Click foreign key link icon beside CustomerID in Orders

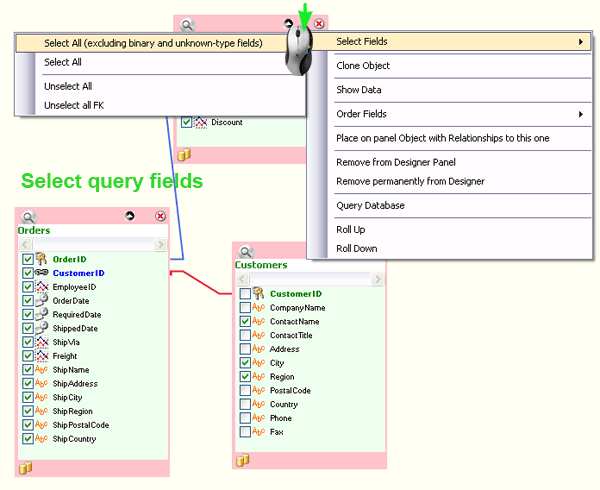[x=41, y=272]
